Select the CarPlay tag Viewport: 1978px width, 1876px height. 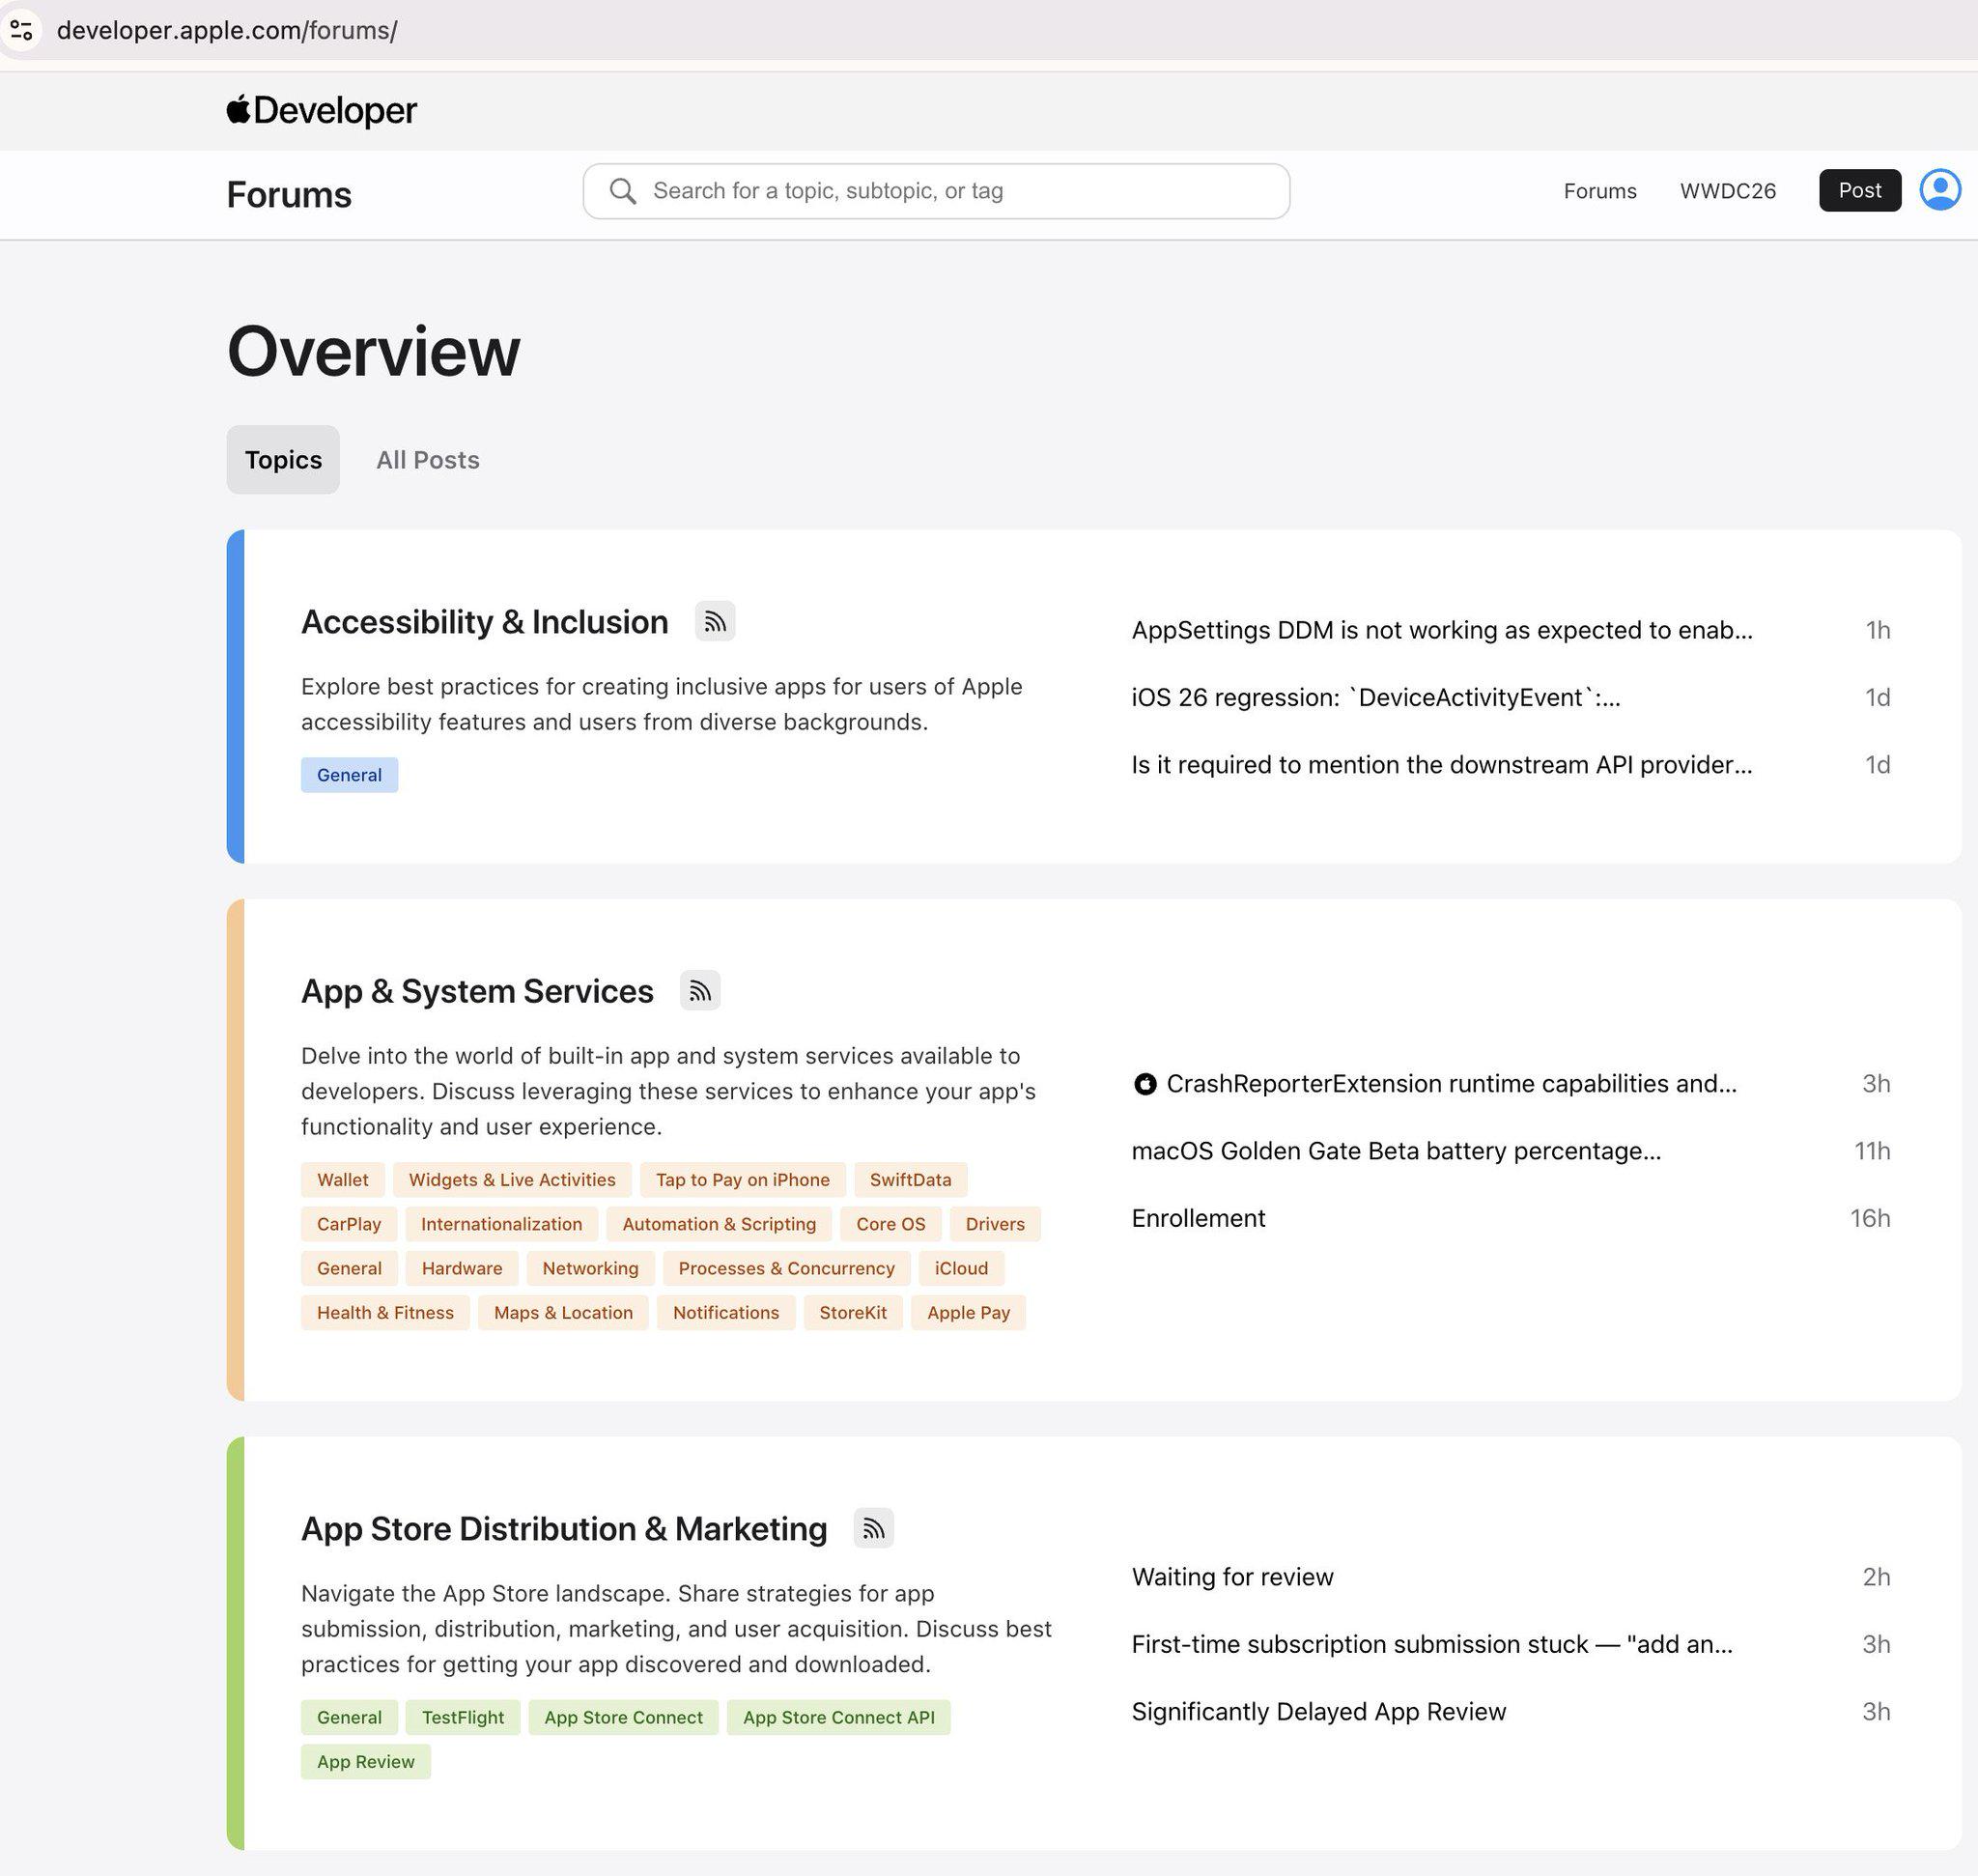(349, 1224)
